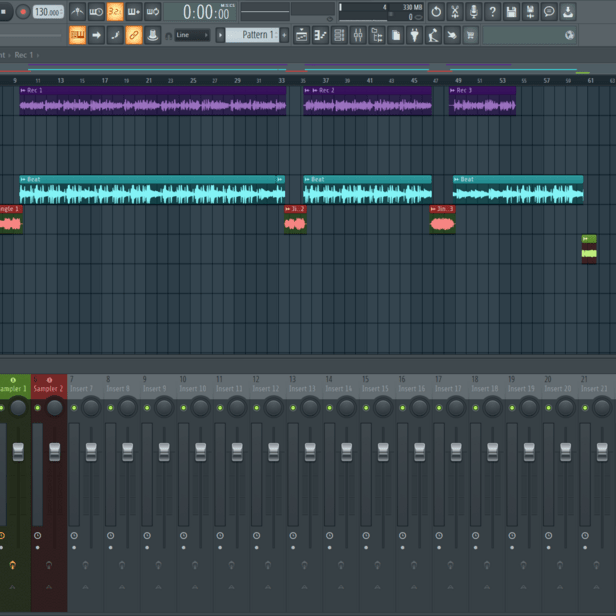Open project info speech bubble icon

[549, 12]
